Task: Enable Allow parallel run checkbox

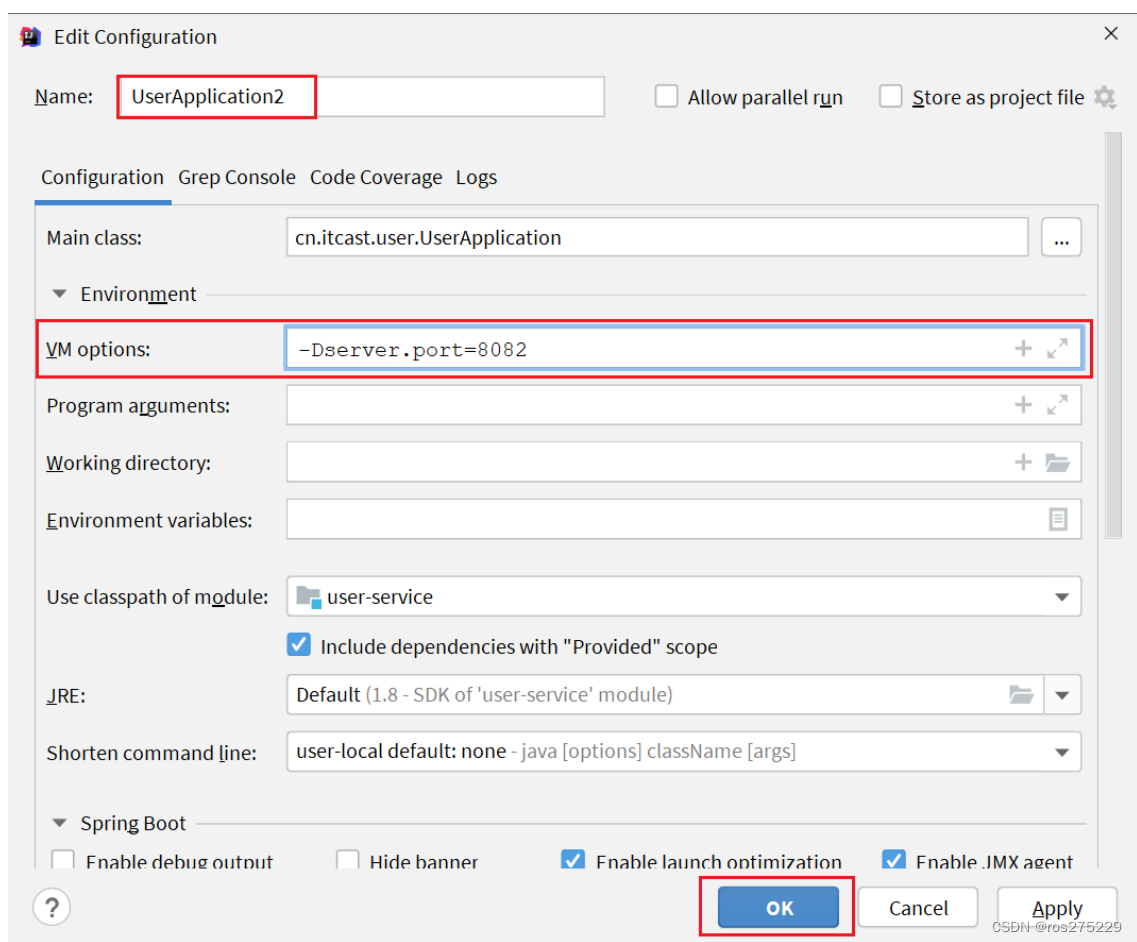Action: 666,96
